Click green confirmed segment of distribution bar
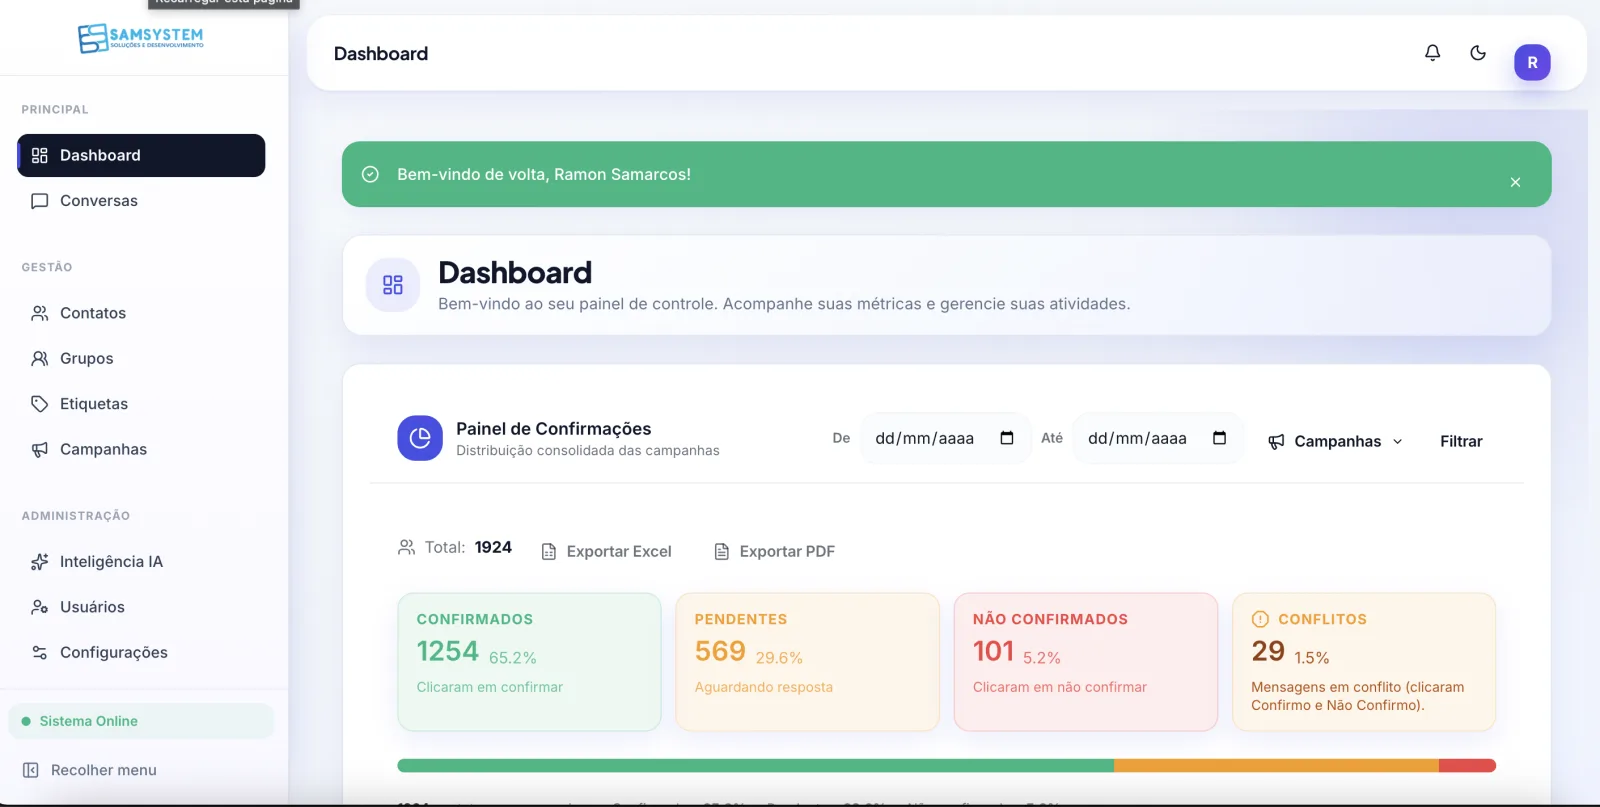The image size is (1600, 807). click(x=756, y=765)
